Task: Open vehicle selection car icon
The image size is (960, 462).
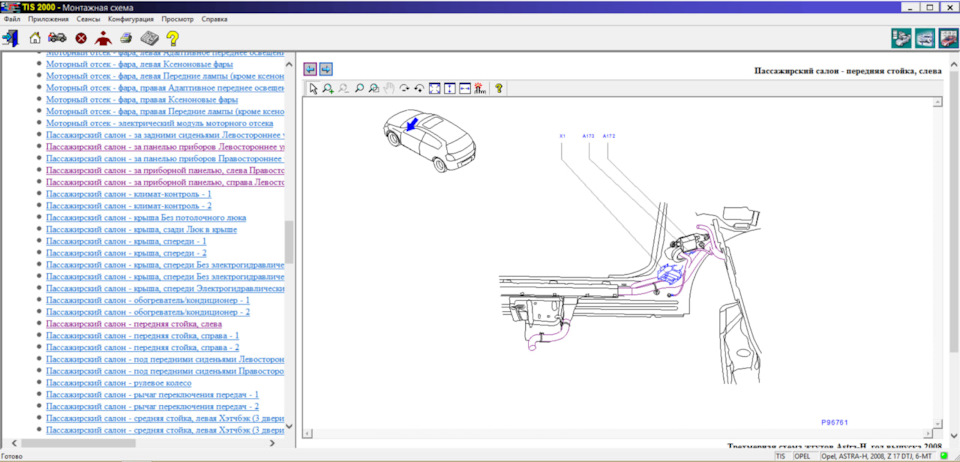Action: pos(58,38)
